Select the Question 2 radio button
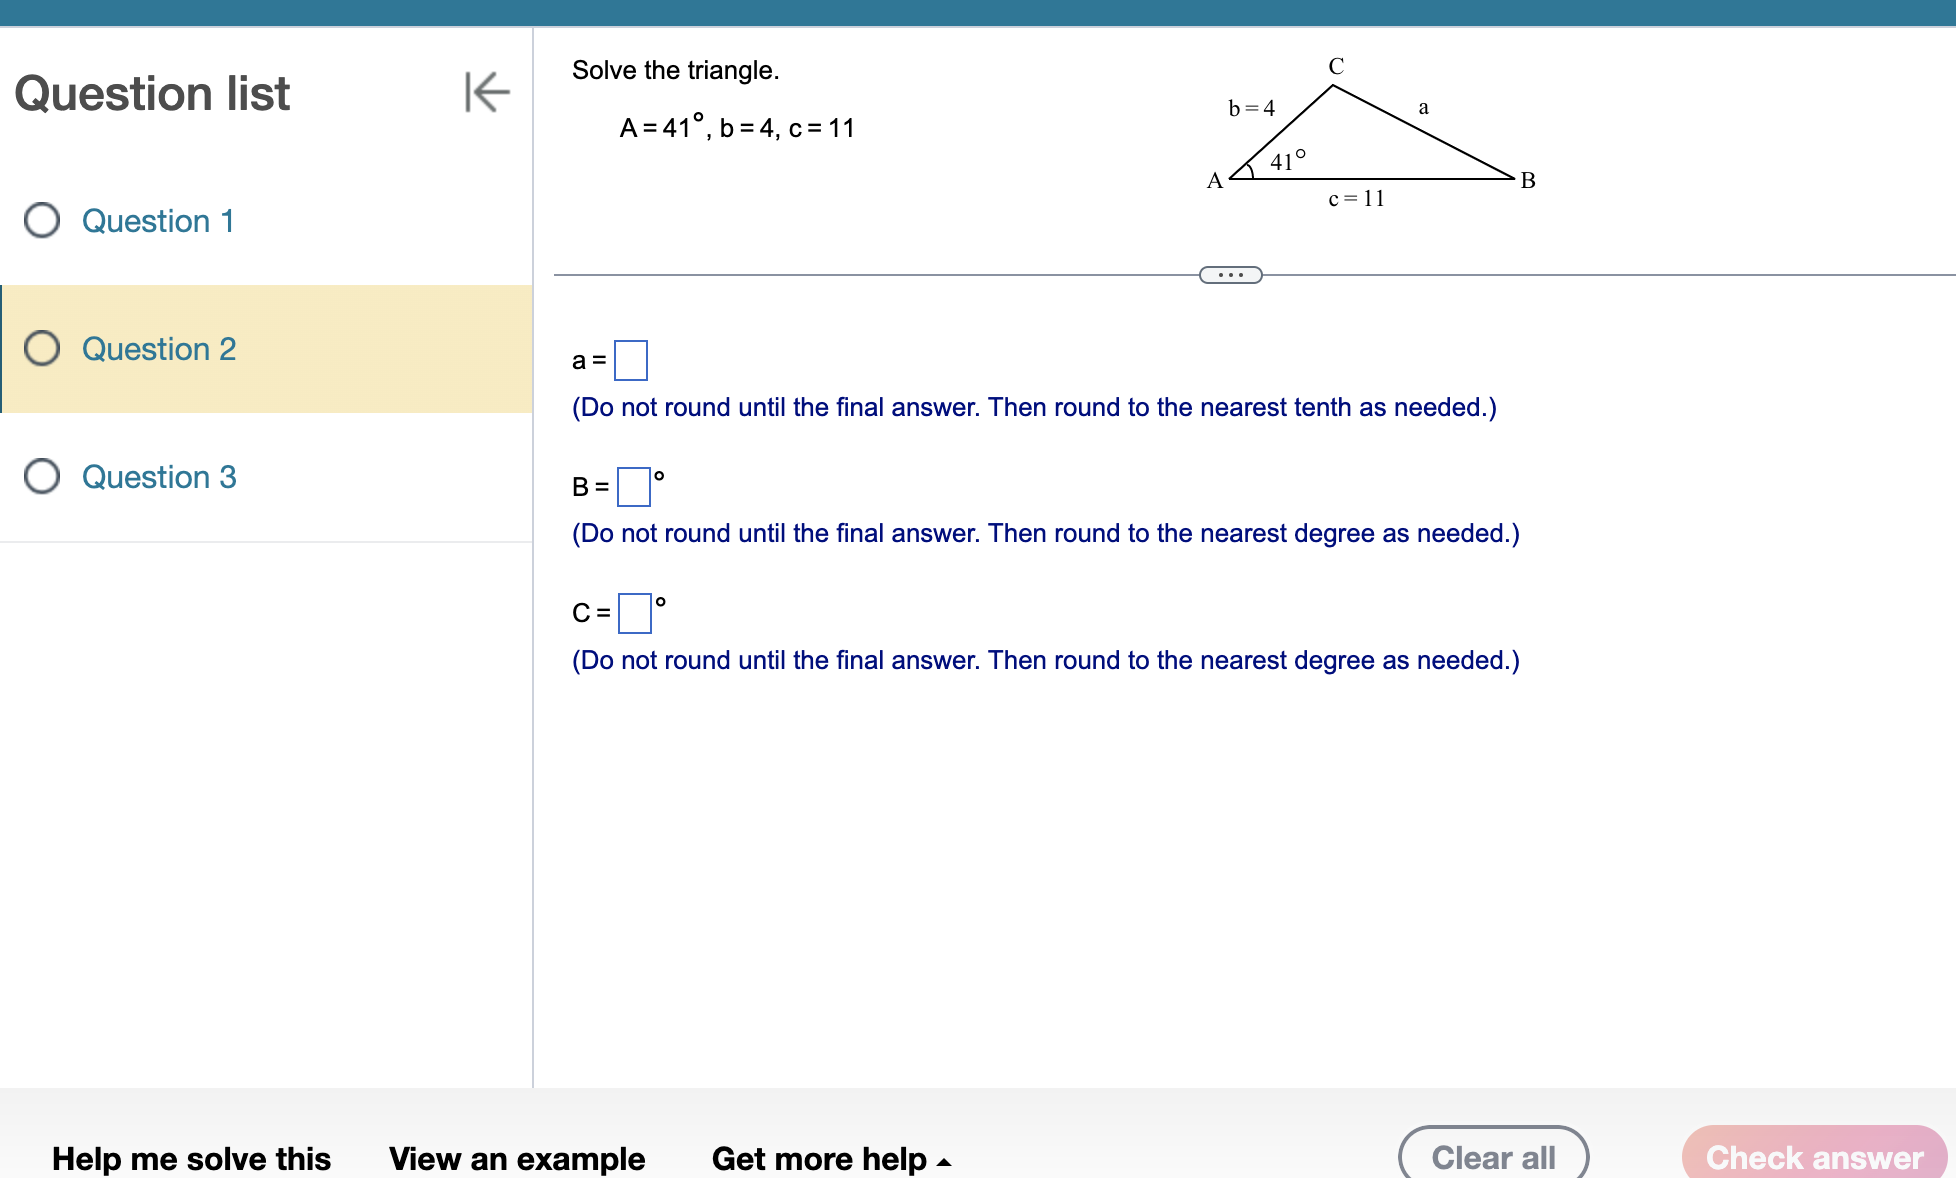The image size is (1956, 1178). [x=42, y=349]
